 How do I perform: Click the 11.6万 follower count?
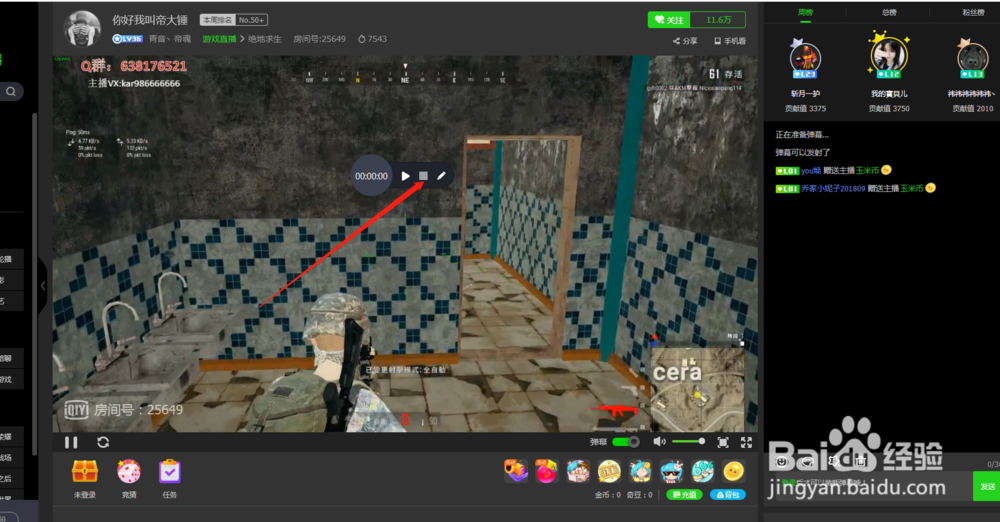point(718,20)
